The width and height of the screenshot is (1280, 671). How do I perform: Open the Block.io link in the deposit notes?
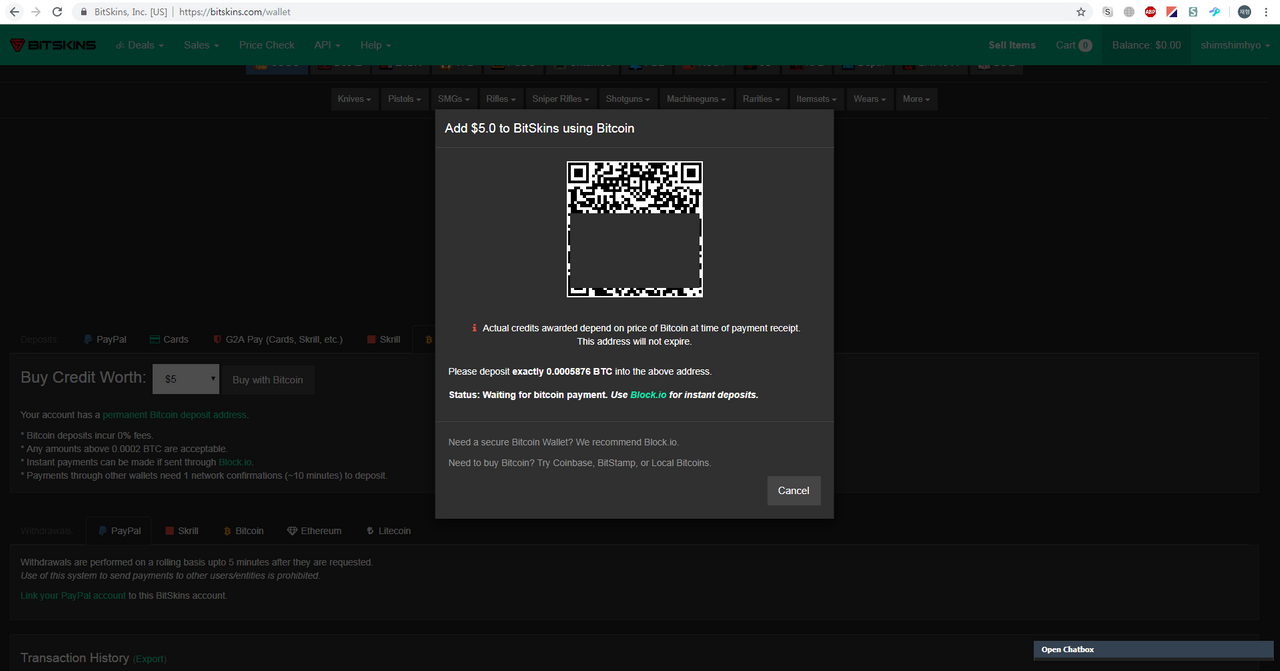(236, 462)
